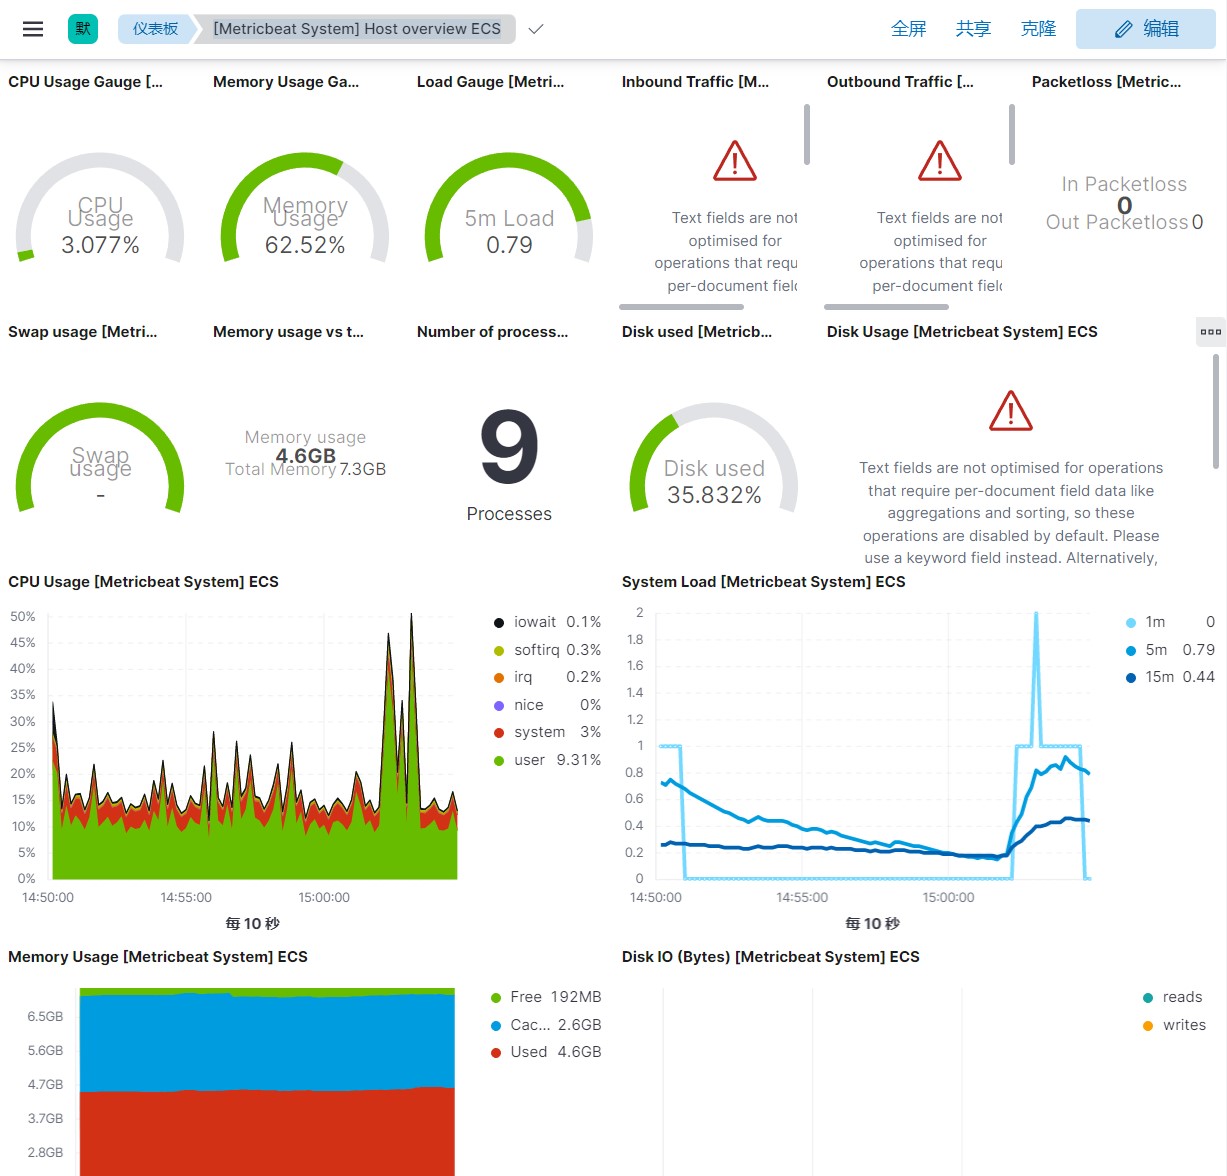
Task: Toggle Cached series in Memory Usage legend
Action: pos(546,1025)
